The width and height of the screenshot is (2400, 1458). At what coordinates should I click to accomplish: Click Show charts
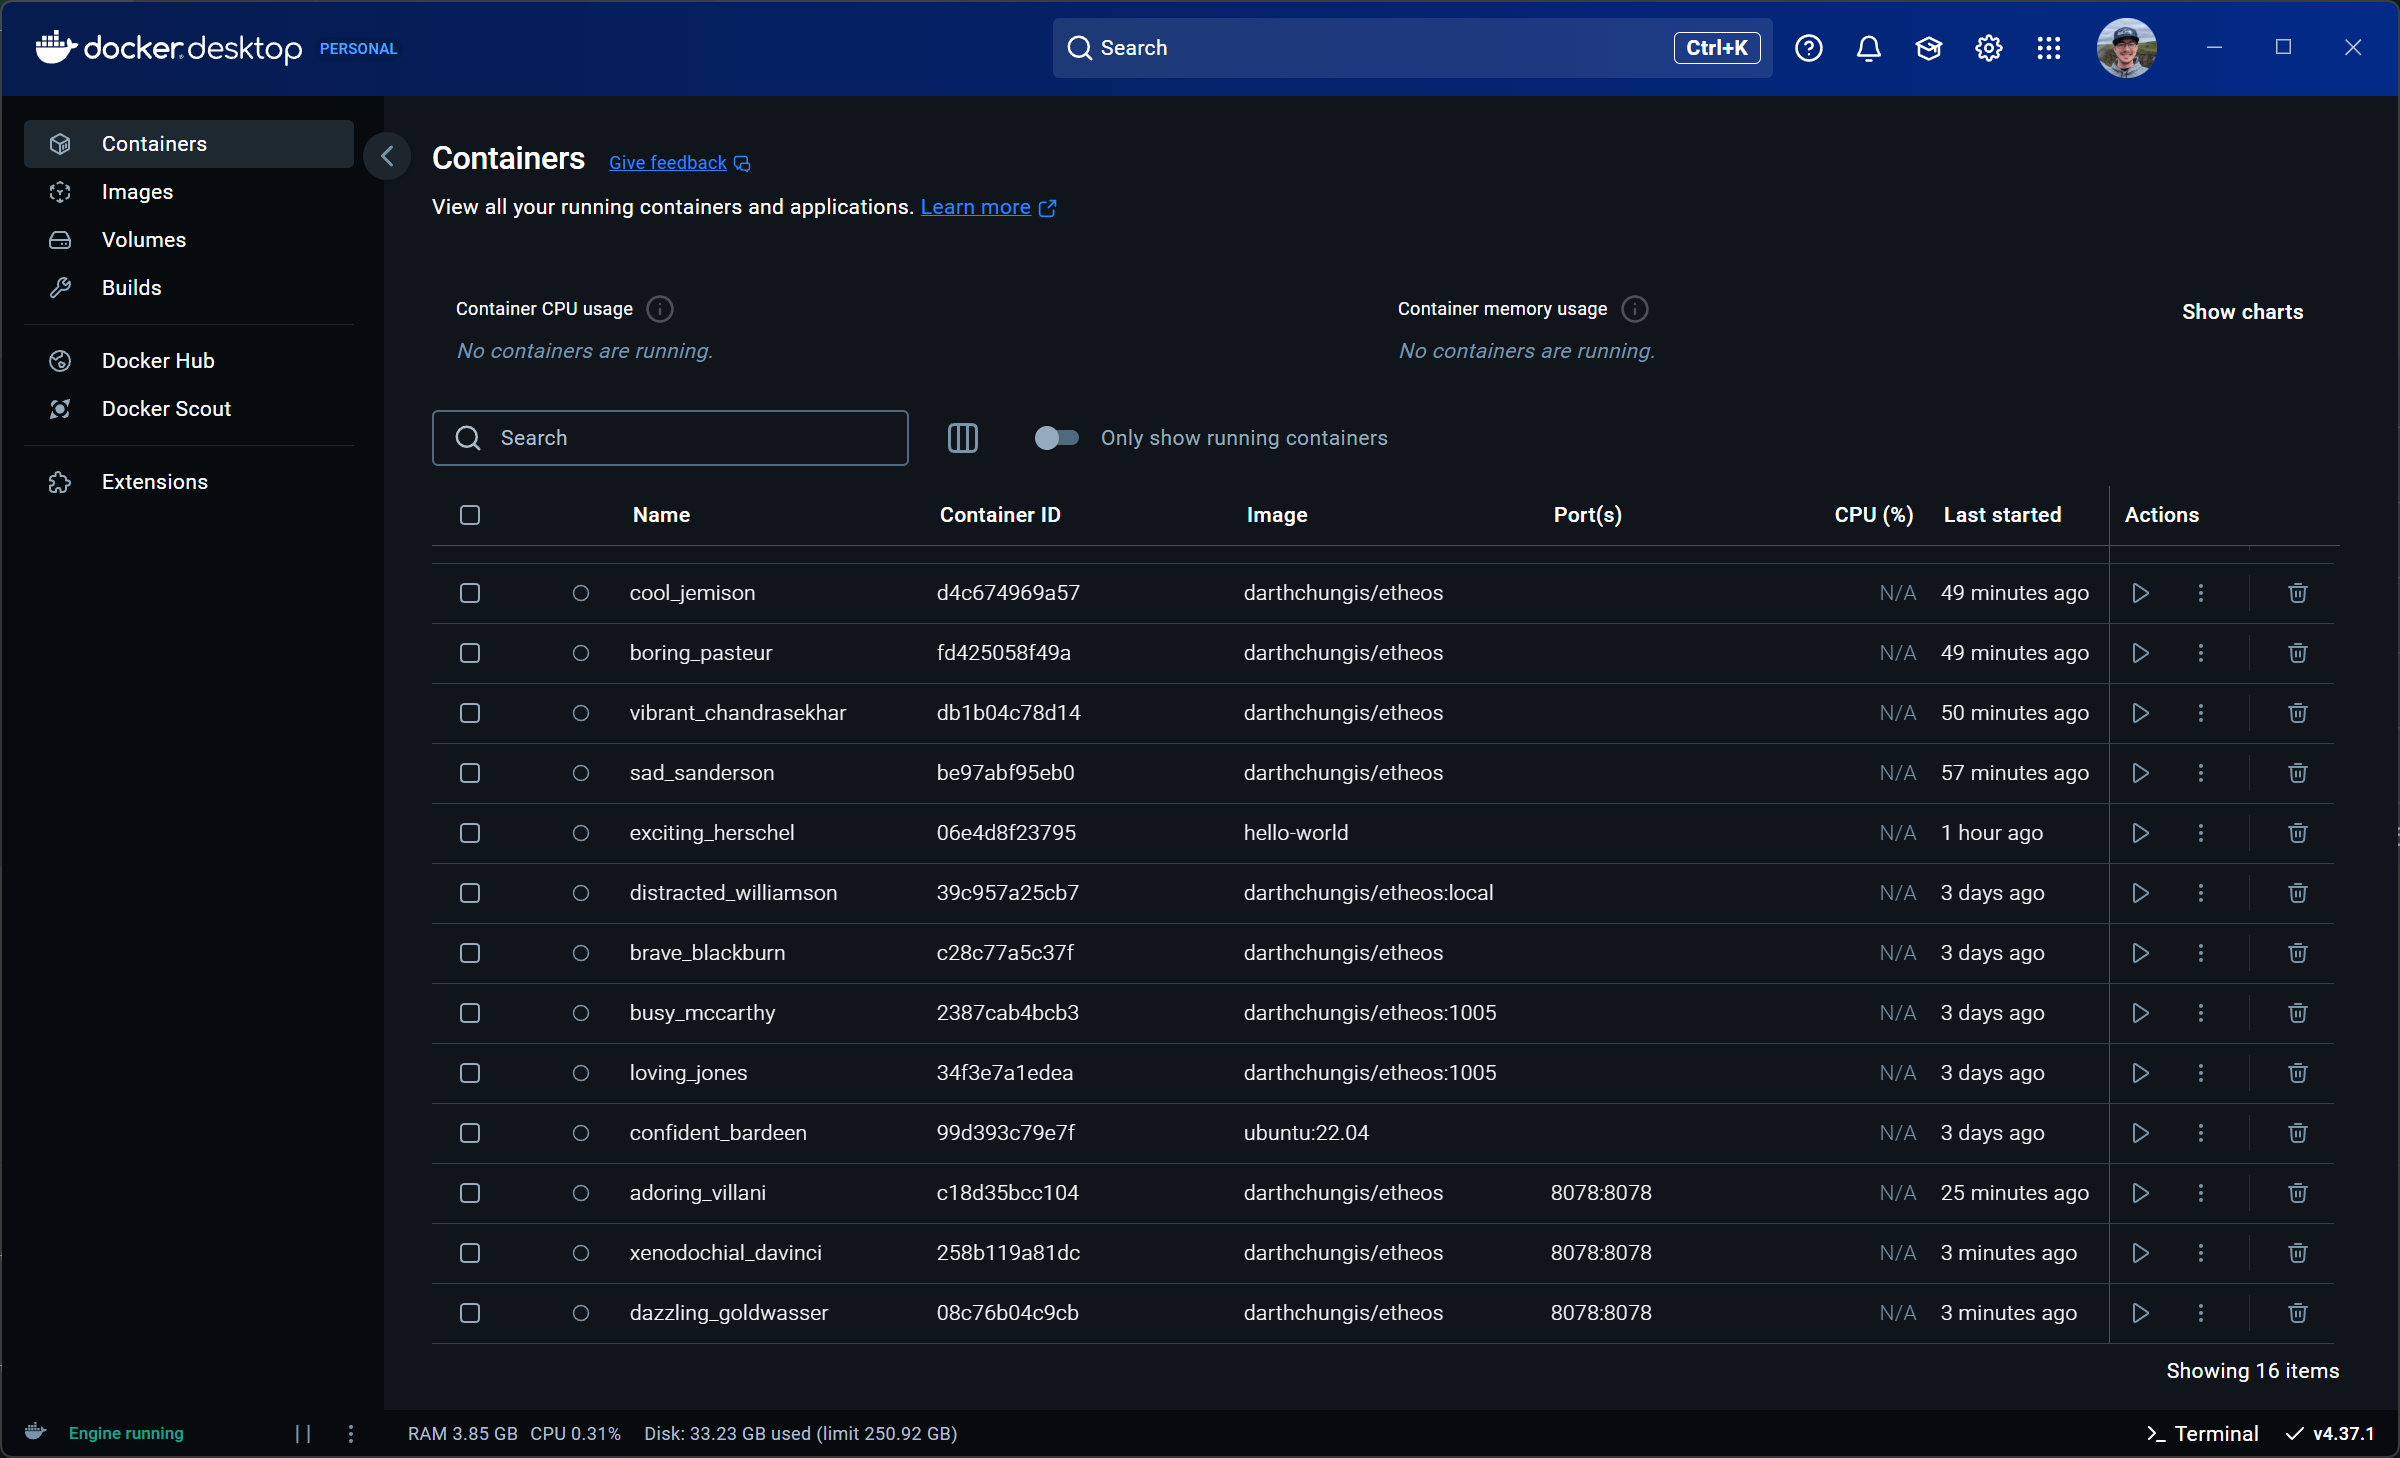pyautogui.click(x=2242, y=312)
